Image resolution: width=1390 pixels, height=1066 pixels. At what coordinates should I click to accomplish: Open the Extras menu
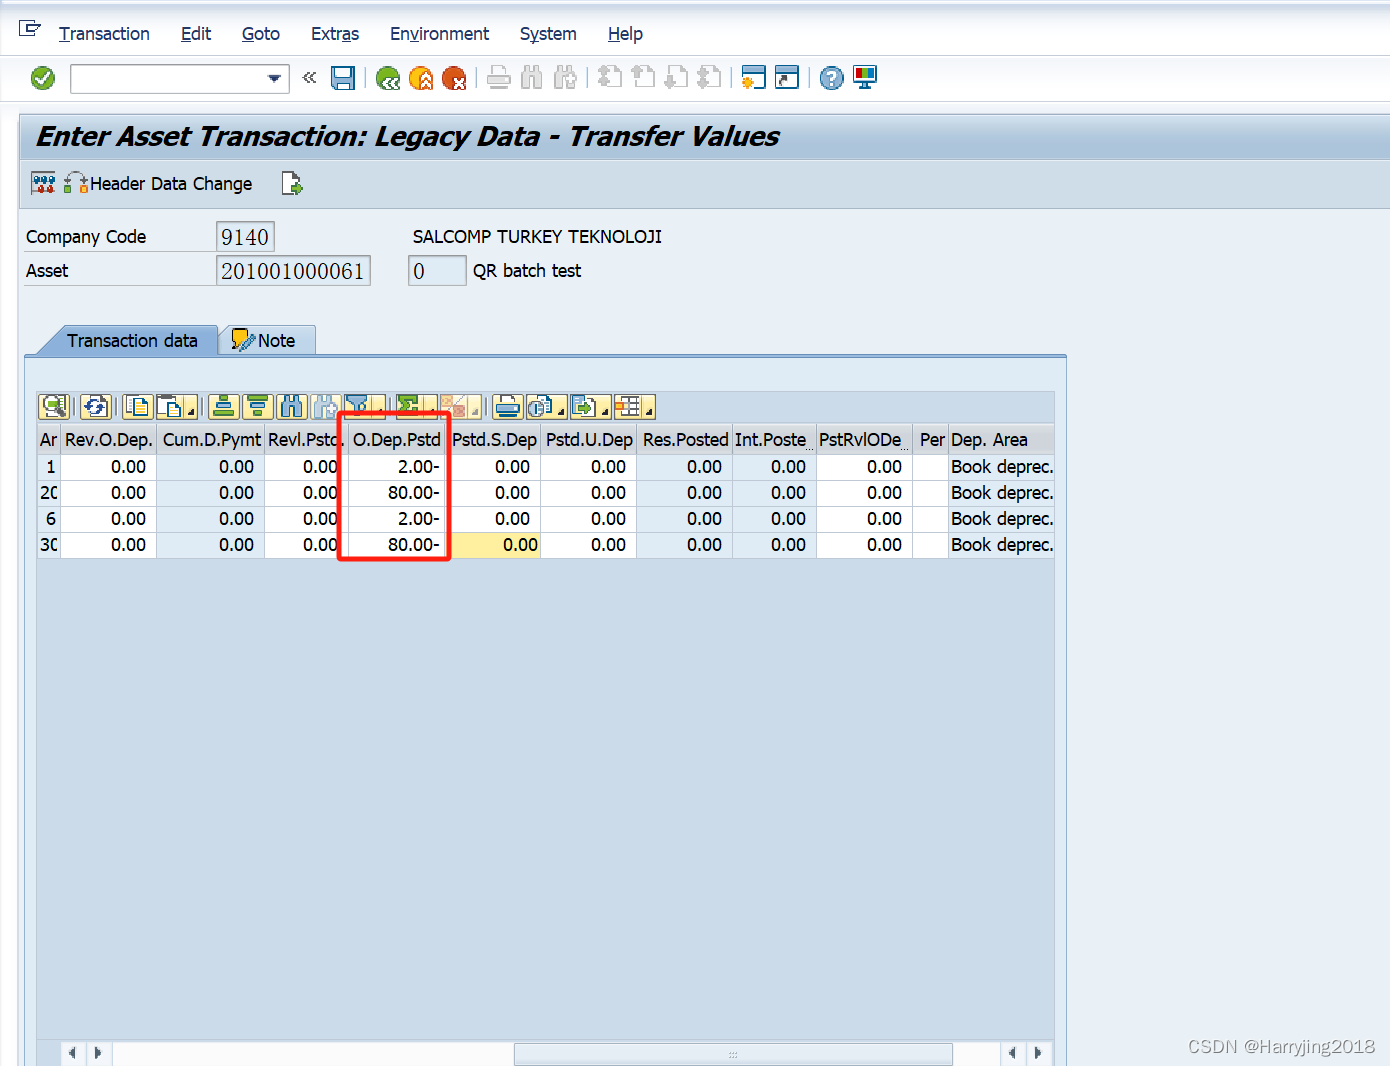coord(335,34)
